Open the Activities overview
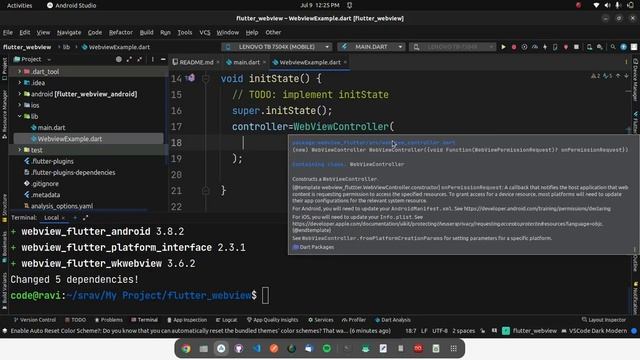 pyautogui.click(x=19, y=5)
